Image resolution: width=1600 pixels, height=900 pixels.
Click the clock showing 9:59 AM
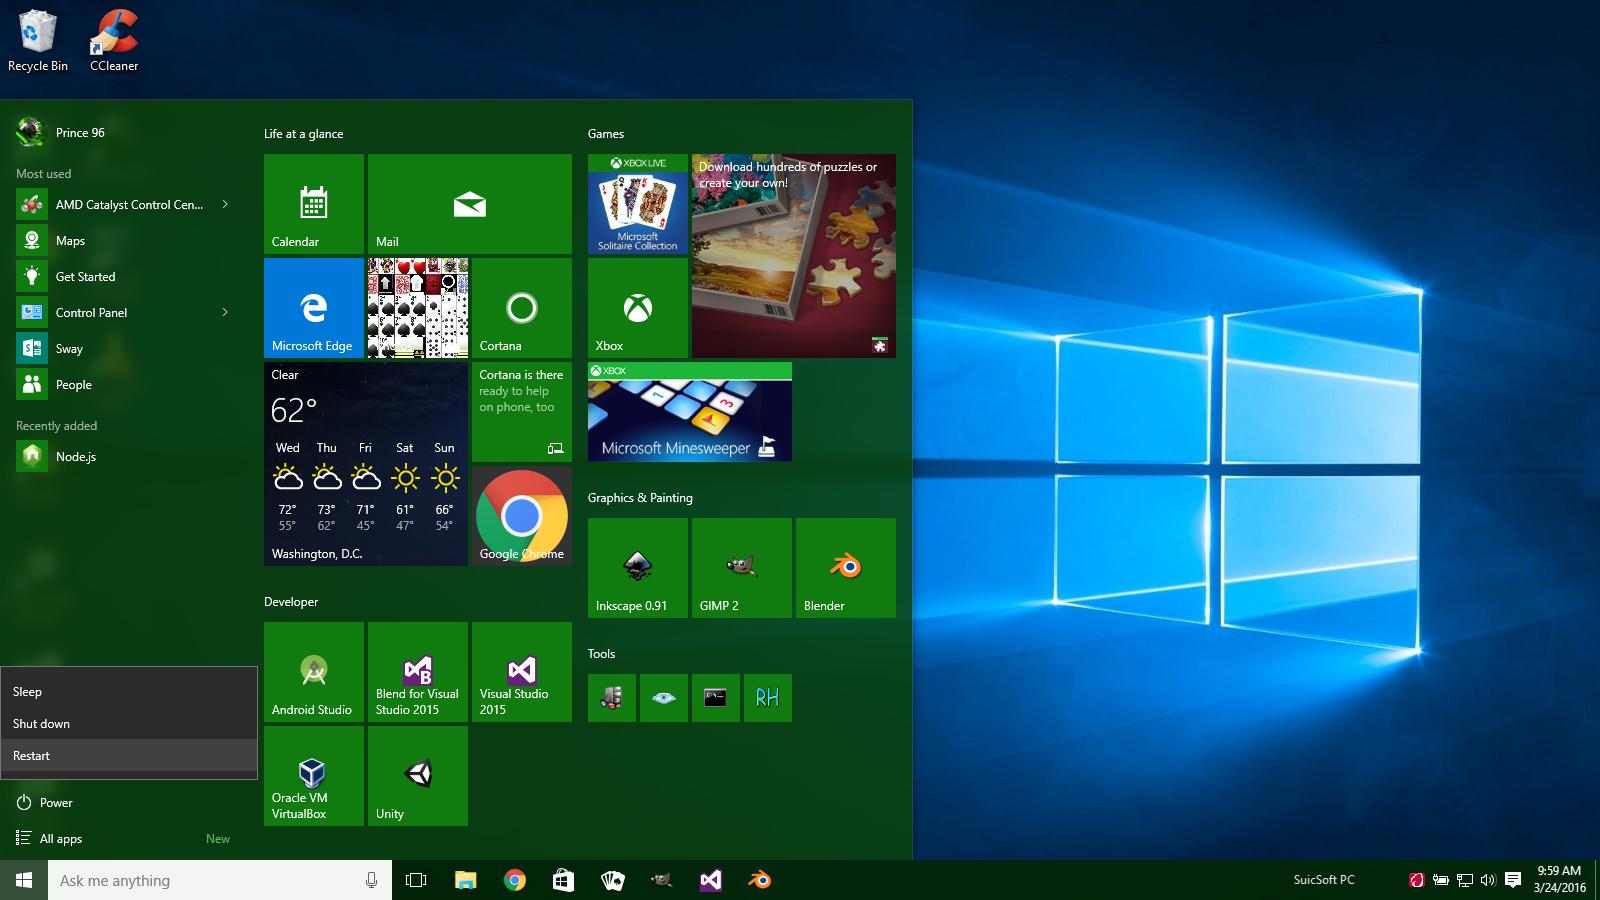[1560, 880]
